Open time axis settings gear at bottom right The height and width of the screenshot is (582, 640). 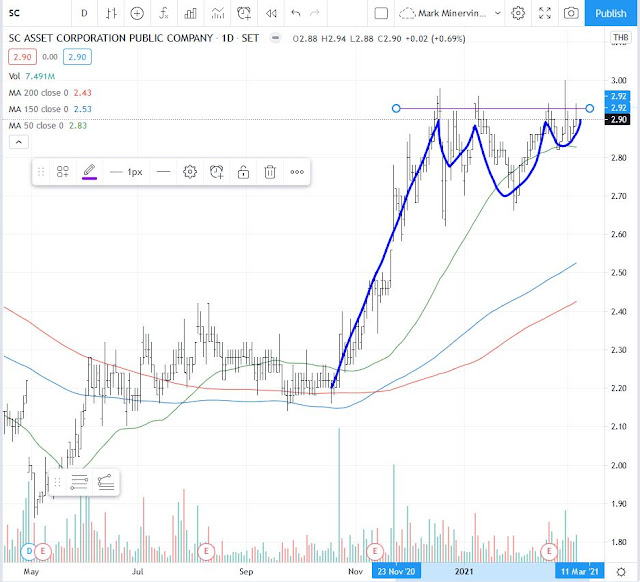click(x=621, y=571)
